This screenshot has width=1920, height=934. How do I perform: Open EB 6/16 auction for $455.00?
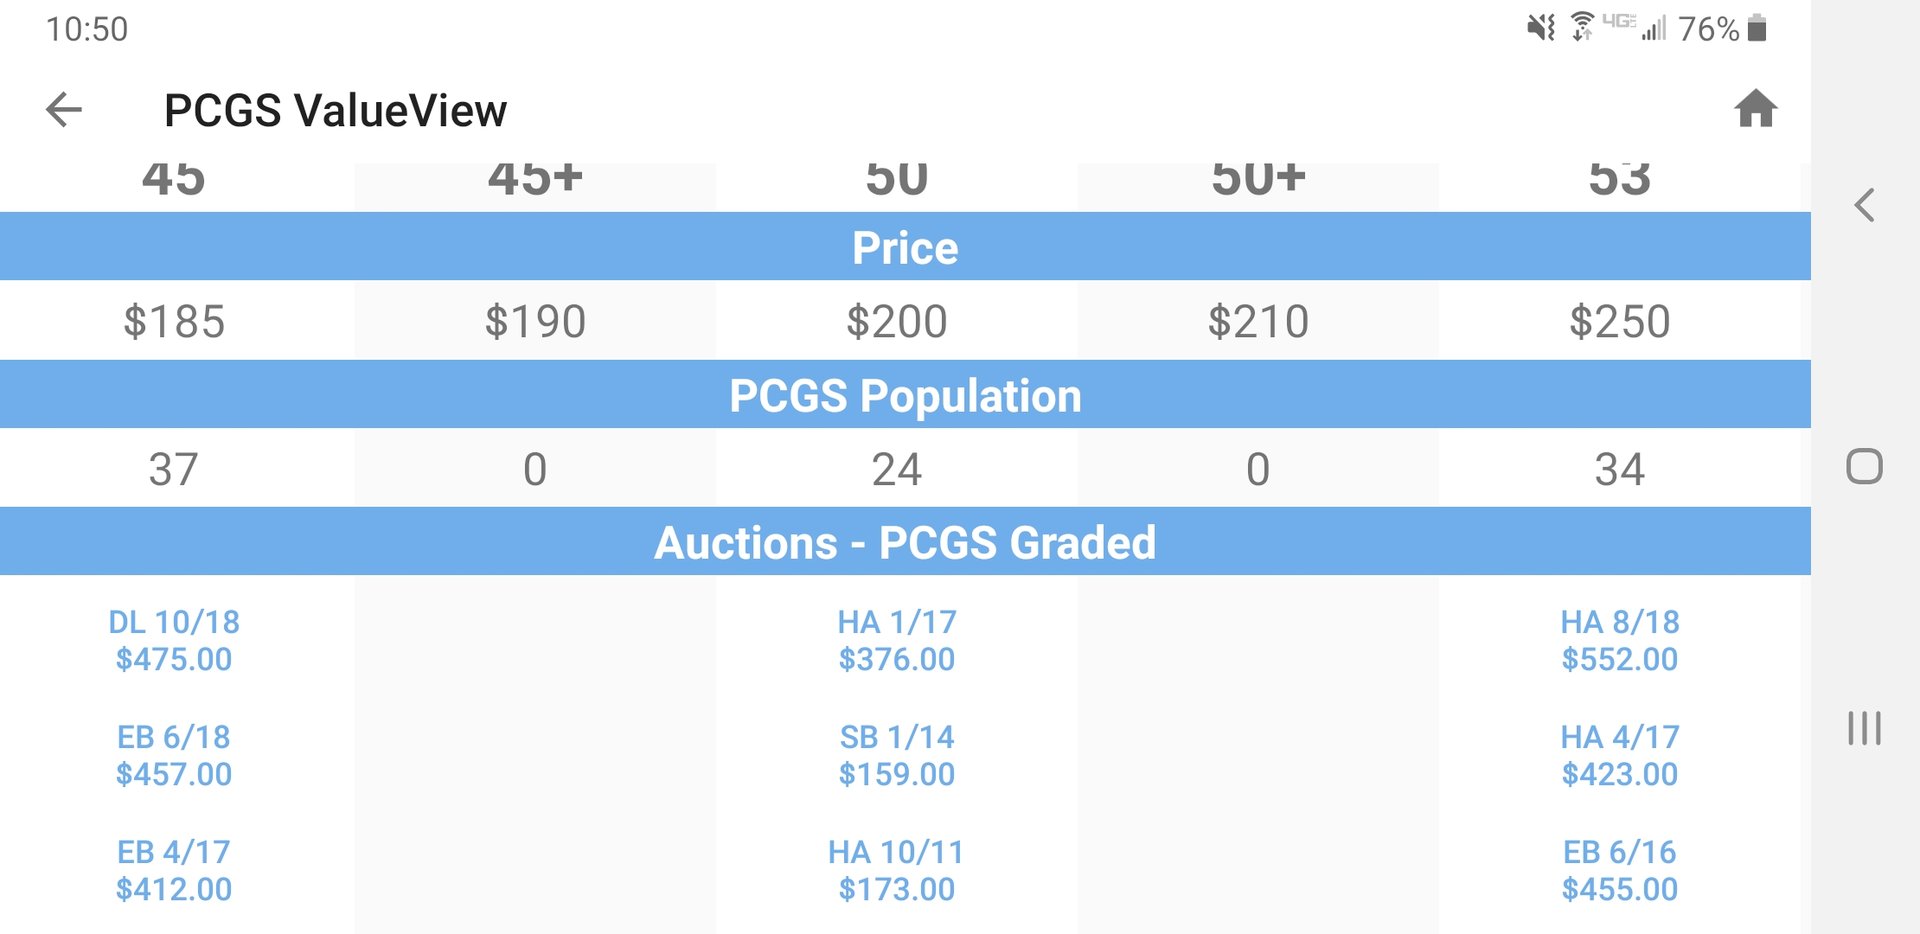pos(1620,871)
